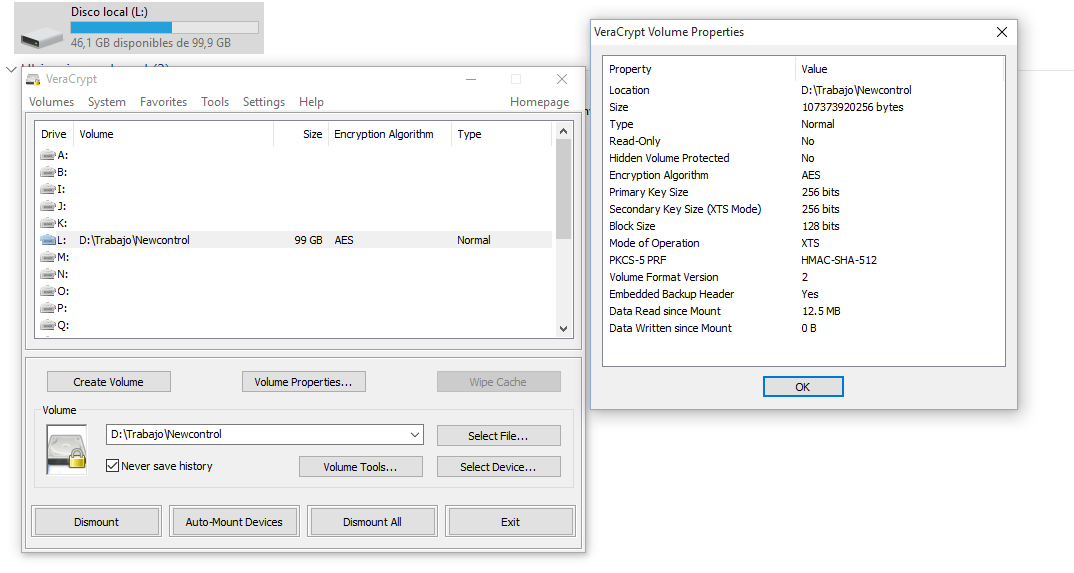Viewport: 1074px width, 573px height.
Task: Click OK in Volume Properties dialog
Action: [803, 387]
